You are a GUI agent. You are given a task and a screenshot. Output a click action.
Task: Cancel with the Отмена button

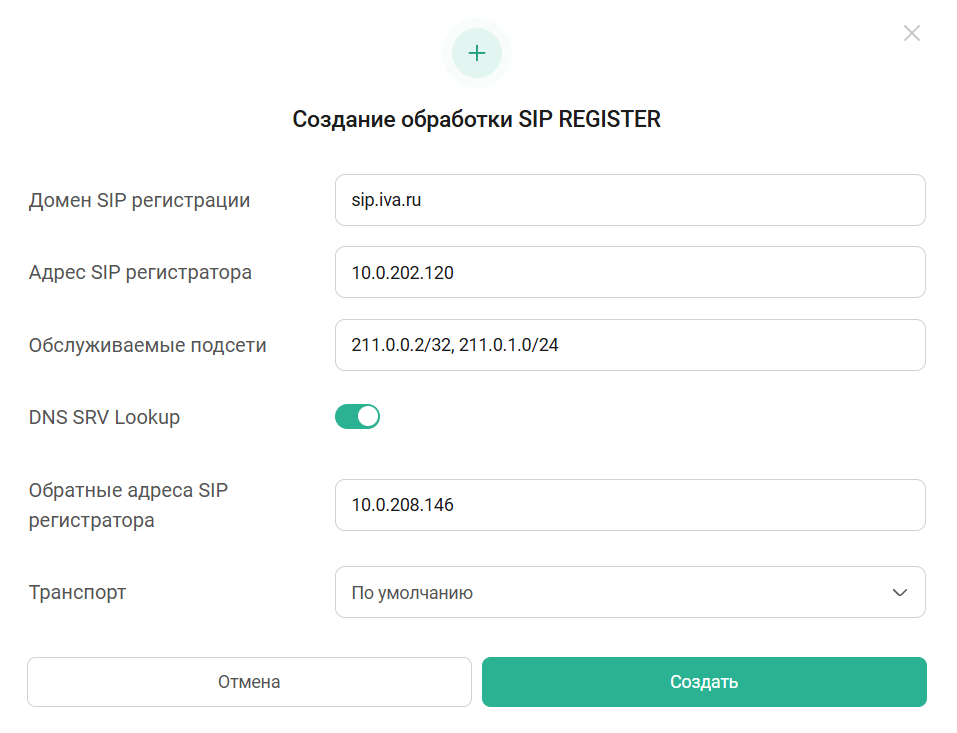pyautogui.click(x=249, y=682)
